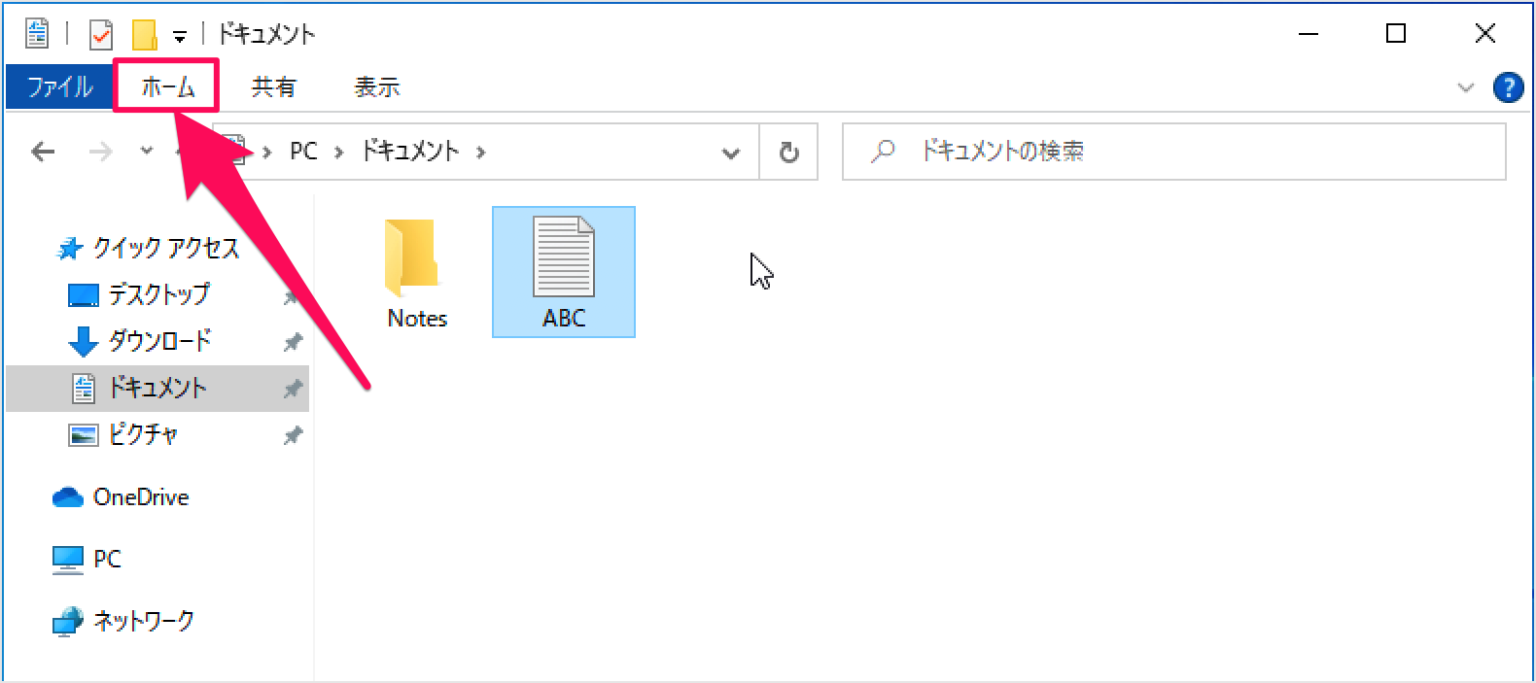
Task: Go back with the left arrow
Action: tap(43, 151)
